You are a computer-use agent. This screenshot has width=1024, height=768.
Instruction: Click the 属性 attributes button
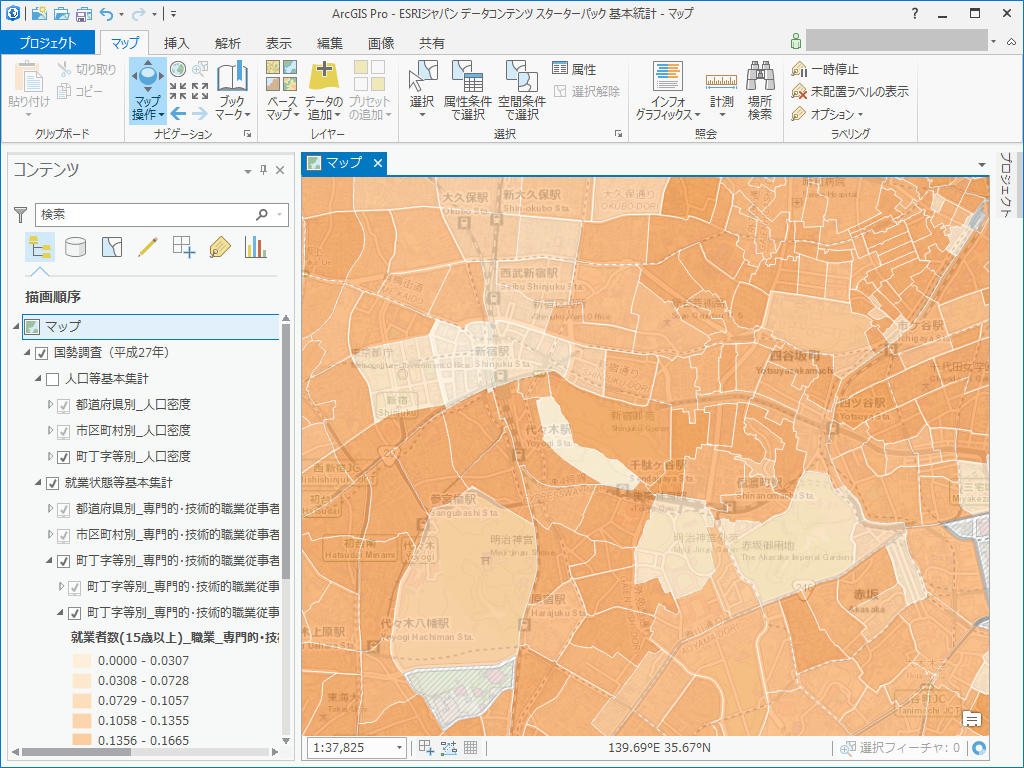click(x=574, y=69)
